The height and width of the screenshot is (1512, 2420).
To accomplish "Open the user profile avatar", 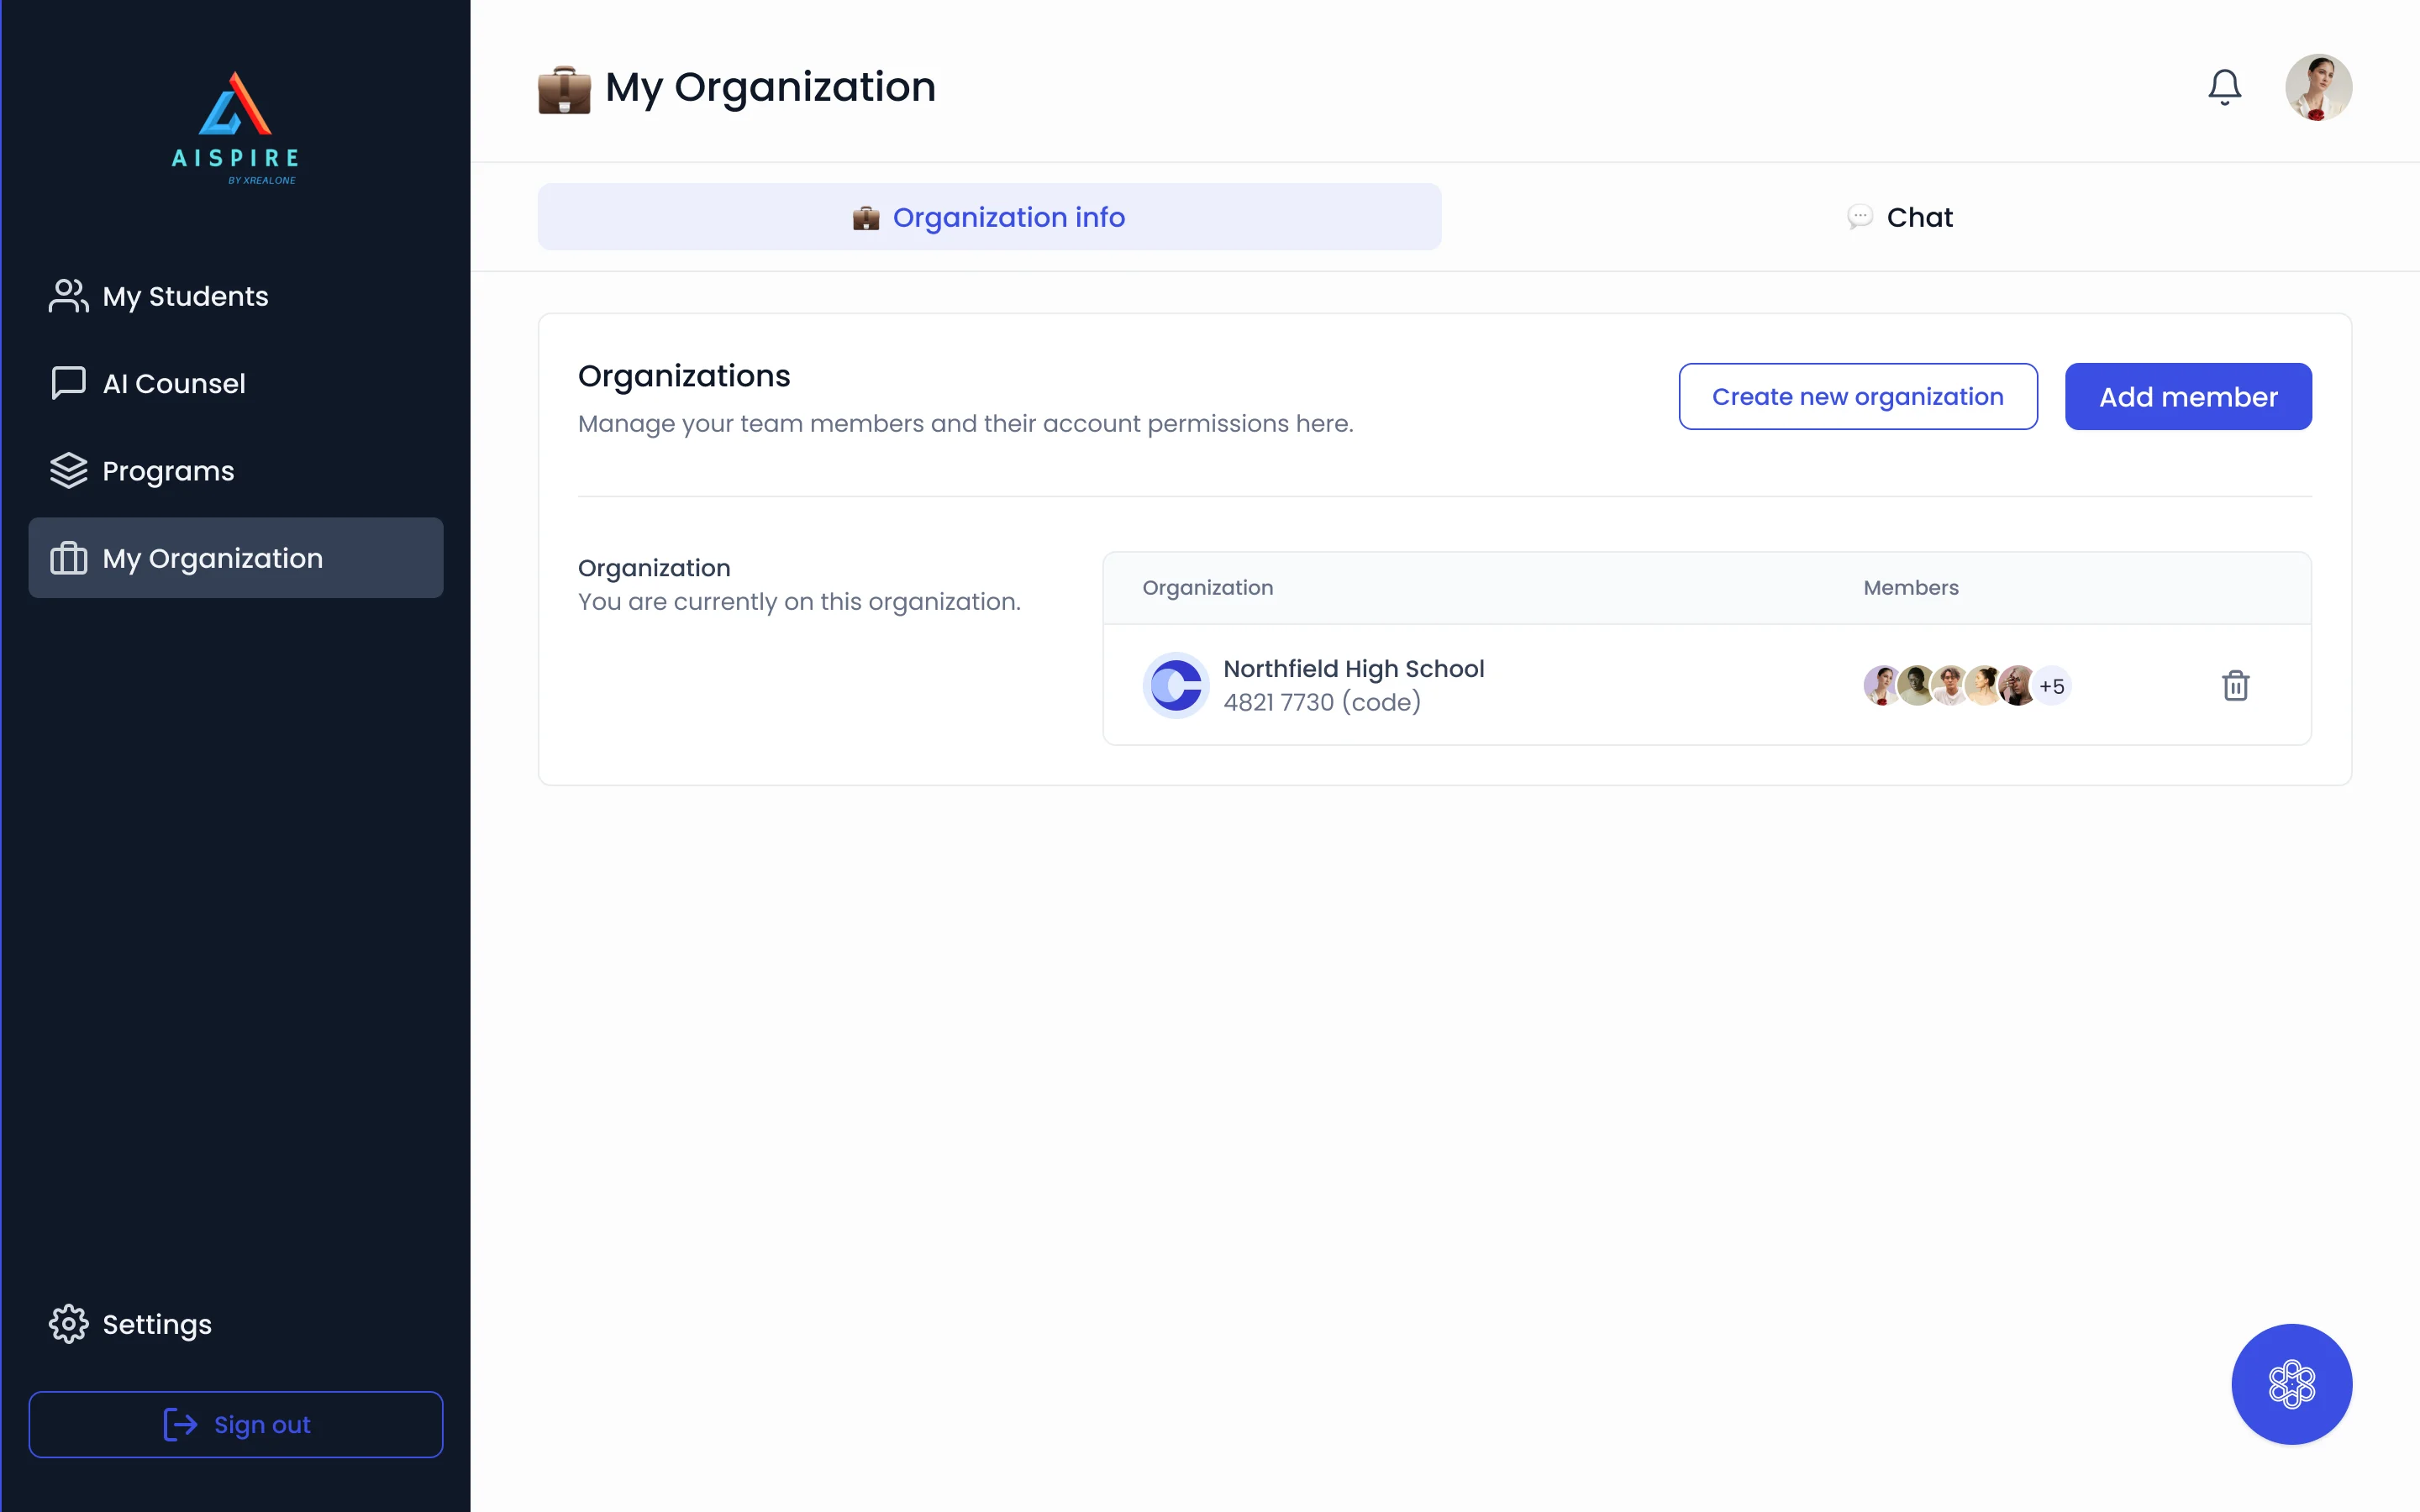I will [2318, 87].
